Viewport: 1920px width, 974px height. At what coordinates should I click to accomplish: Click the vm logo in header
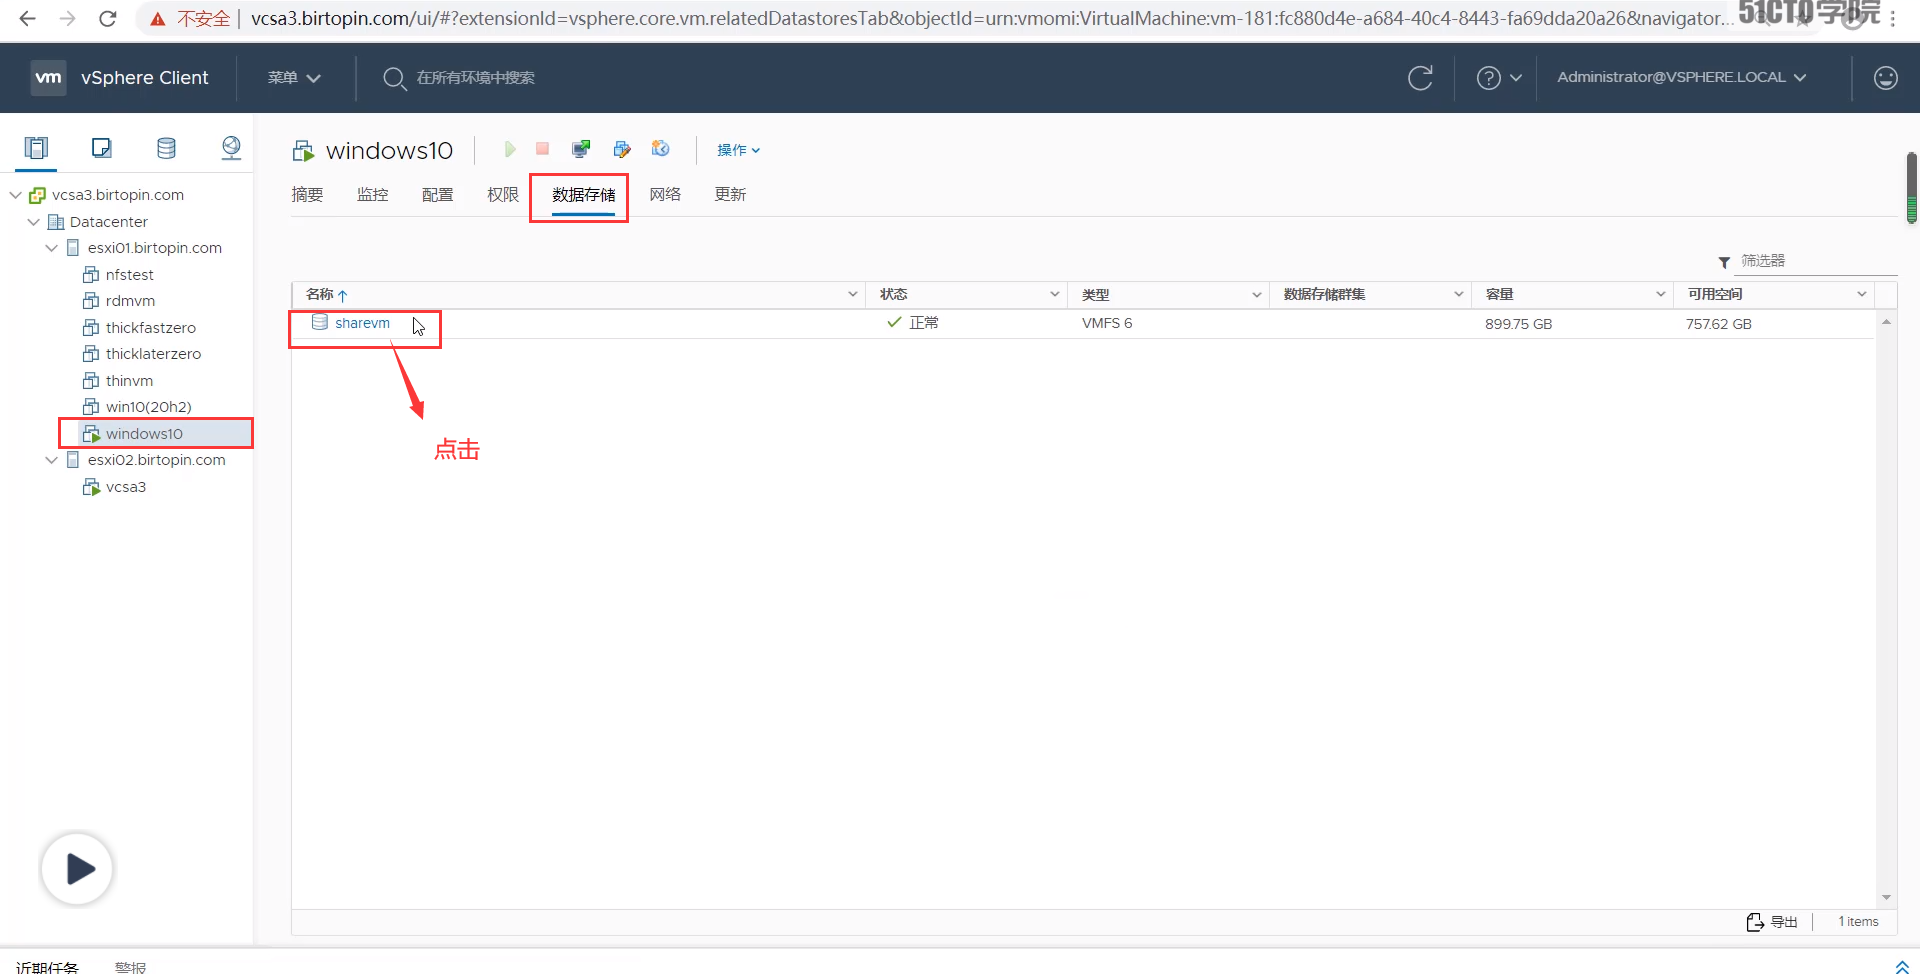[x=48, y=77]
